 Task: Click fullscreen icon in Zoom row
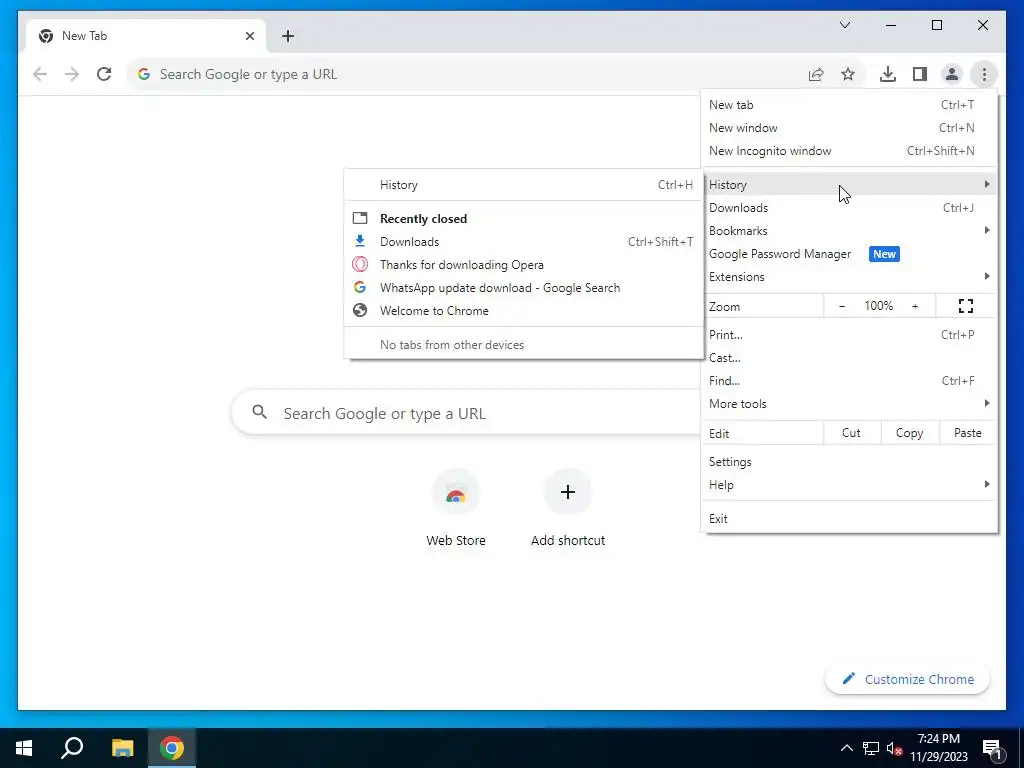(966, 306)
